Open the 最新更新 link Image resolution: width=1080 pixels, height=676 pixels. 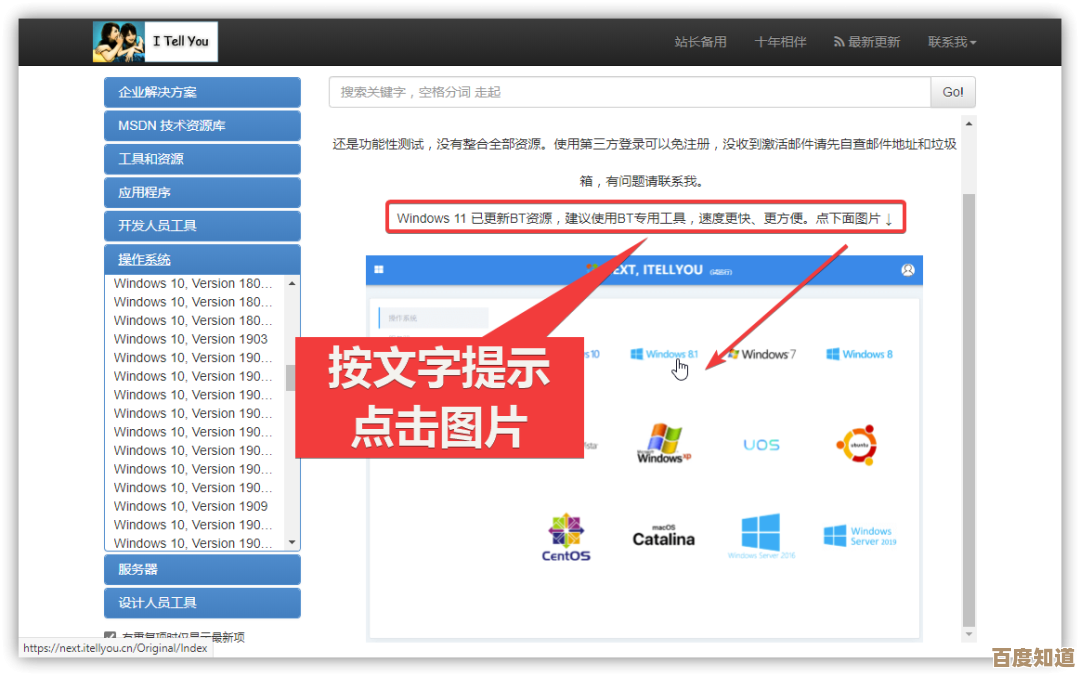coord(866,42)
